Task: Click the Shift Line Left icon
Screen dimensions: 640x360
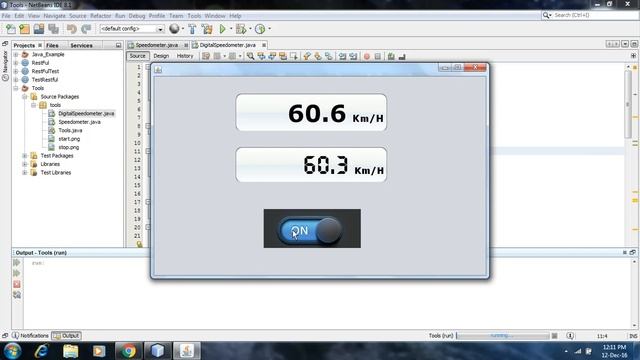Action: (x=342, y=56)
